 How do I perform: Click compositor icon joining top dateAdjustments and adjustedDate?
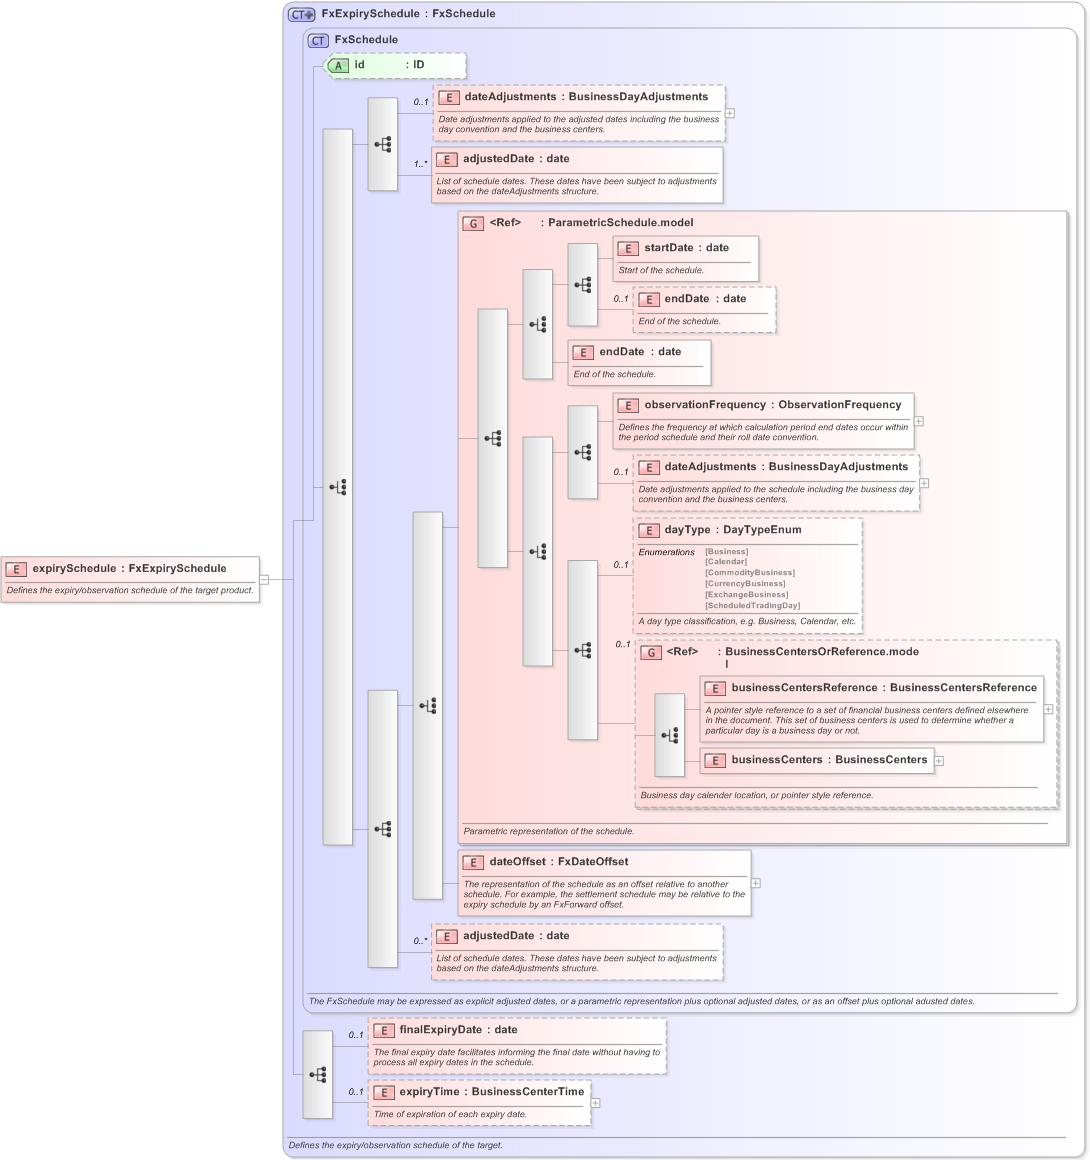[x=383, y=144]
